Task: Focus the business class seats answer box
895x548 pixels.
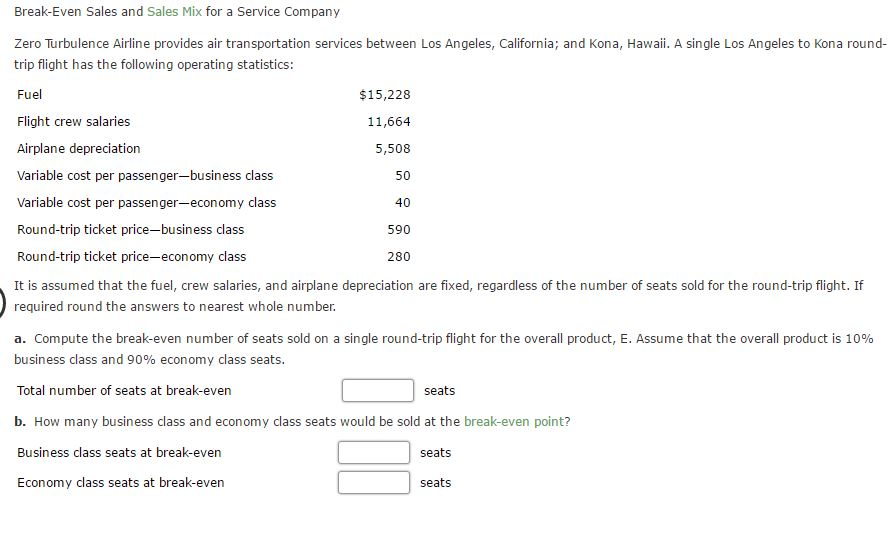Action: pos(373,453)
